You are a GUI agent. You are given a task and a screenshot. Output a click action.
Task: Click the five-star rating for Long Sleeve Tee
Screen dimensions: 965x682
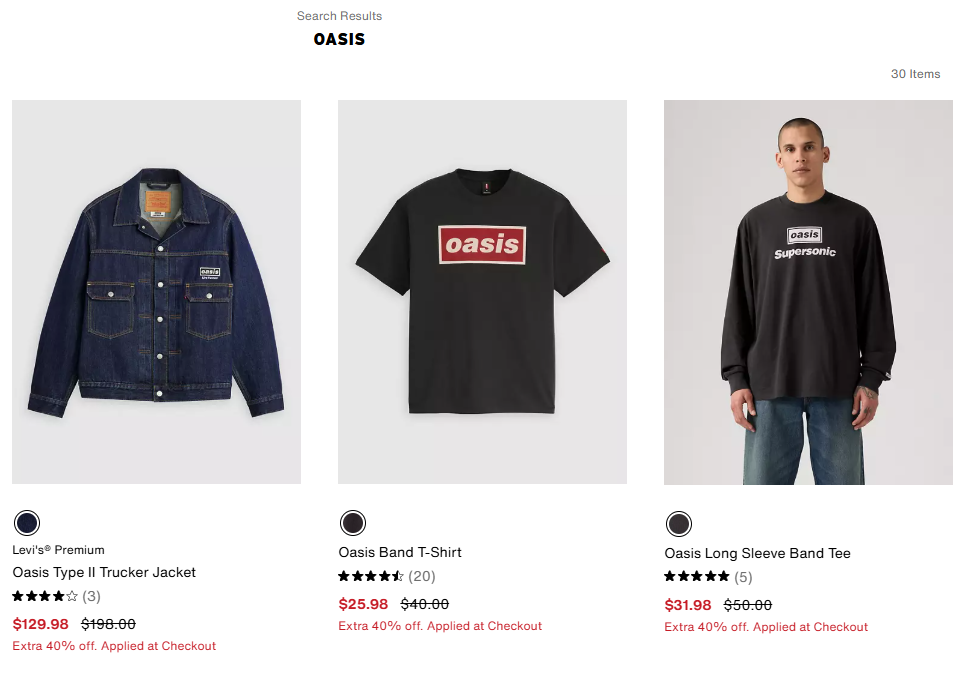[697, 577]
